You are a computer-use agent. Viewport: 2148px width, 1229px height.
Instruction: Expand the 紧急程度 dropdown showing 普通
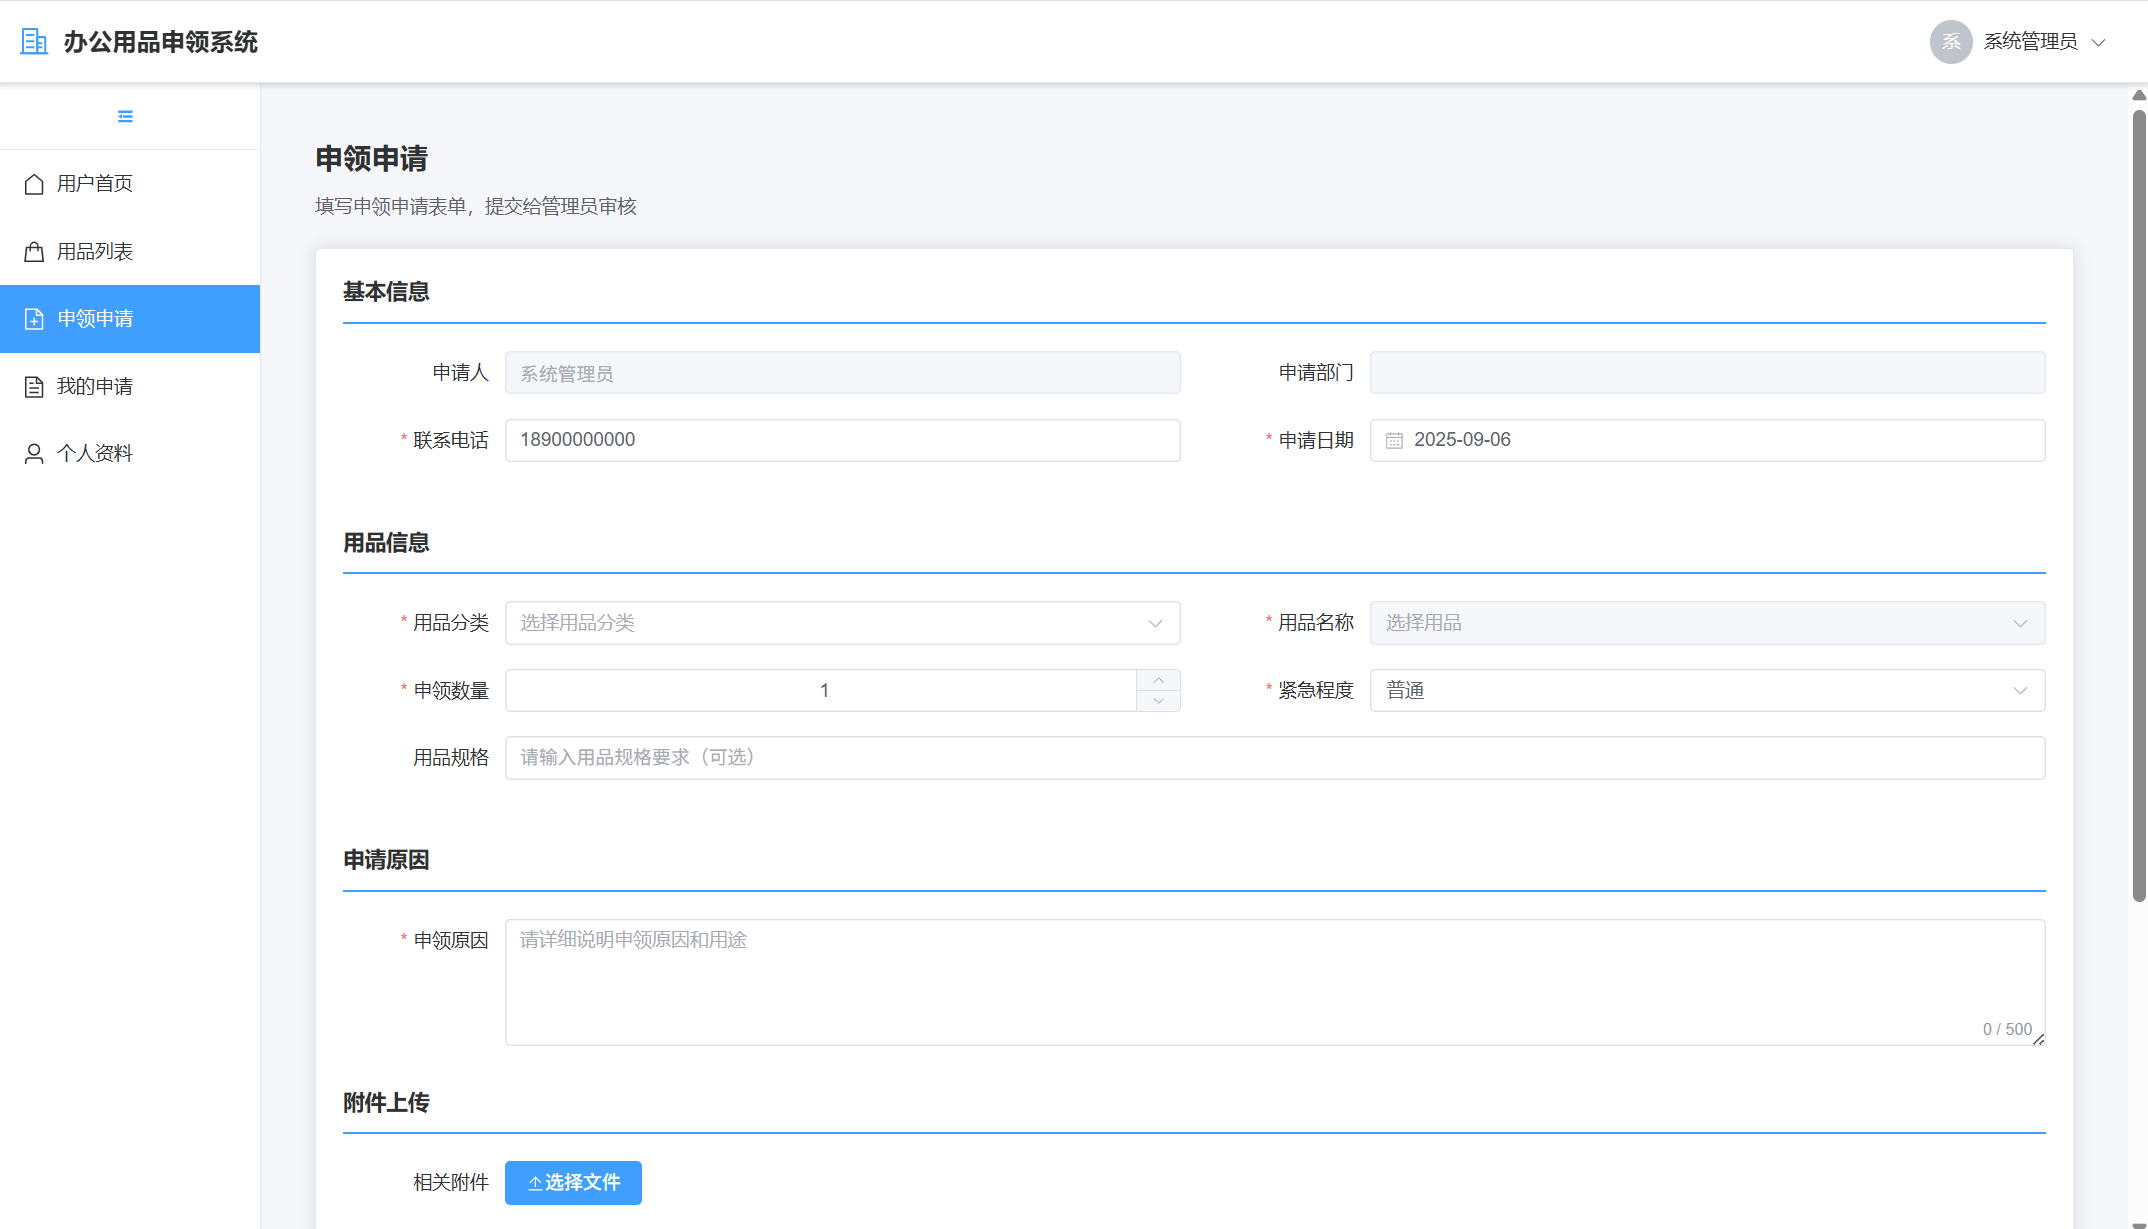point(1706,691)
